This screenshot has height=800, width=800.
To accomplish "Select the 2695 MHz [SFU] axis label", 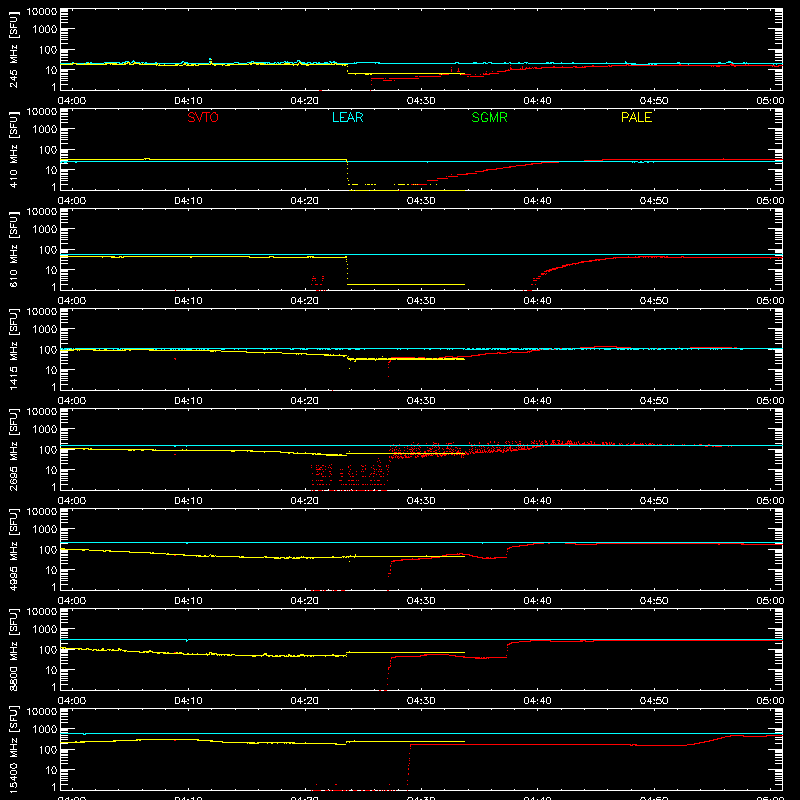I will (x=13, y=449).
